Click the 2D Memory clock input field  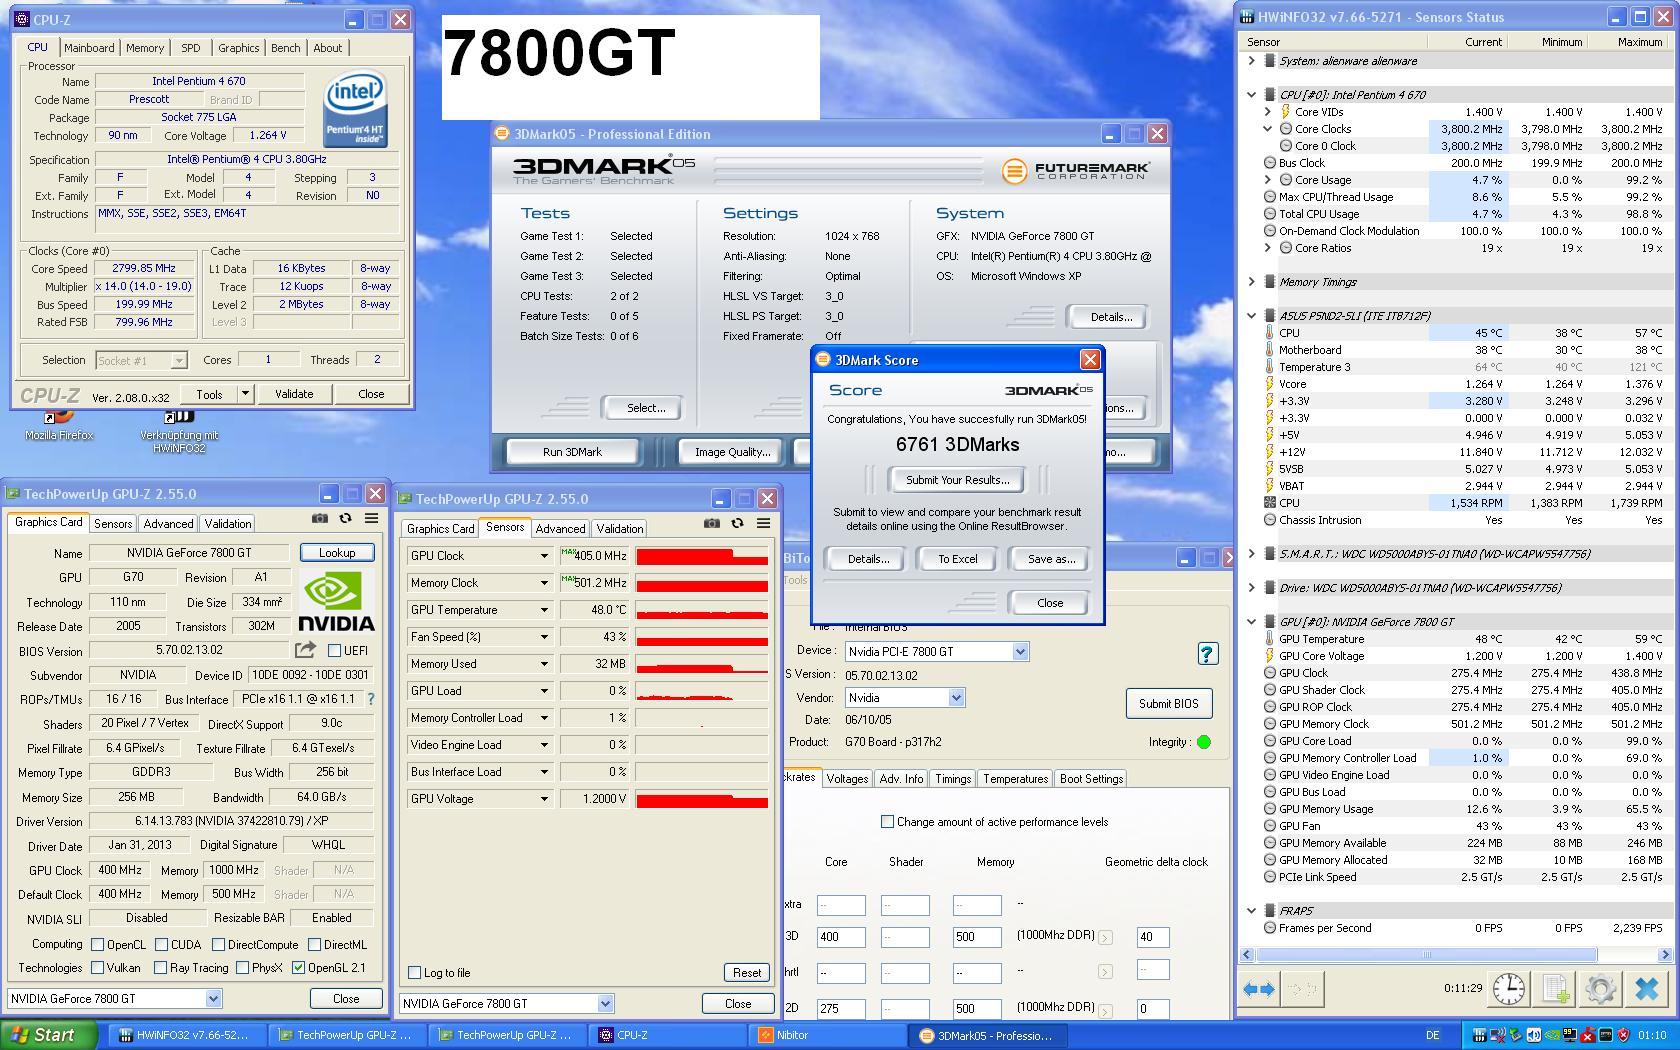976,1008
